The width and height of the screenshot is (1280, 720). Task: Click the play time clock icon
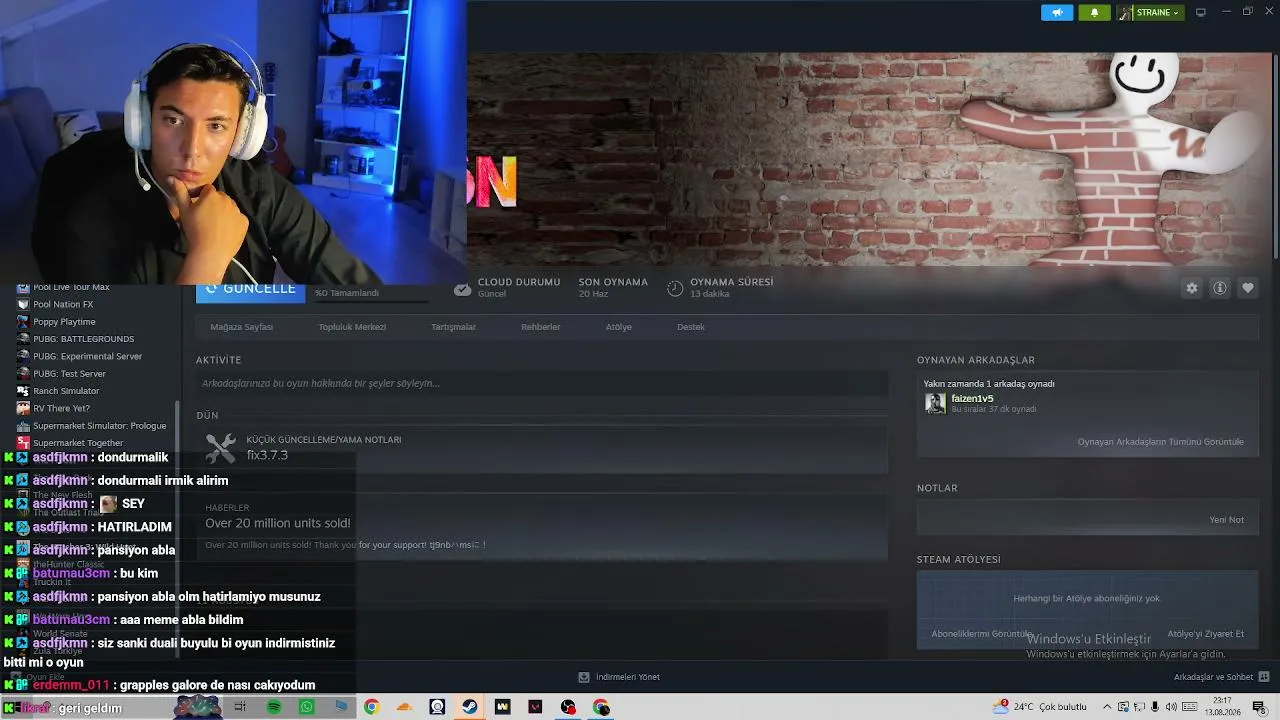coord(675,289)
